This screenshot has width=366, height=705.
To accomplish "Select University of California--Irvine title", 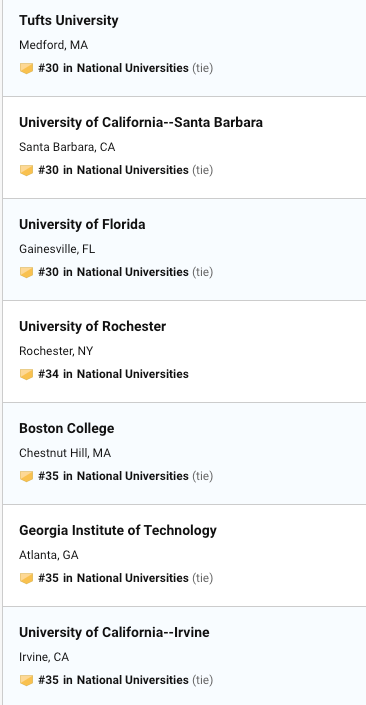I will point(114,633).
